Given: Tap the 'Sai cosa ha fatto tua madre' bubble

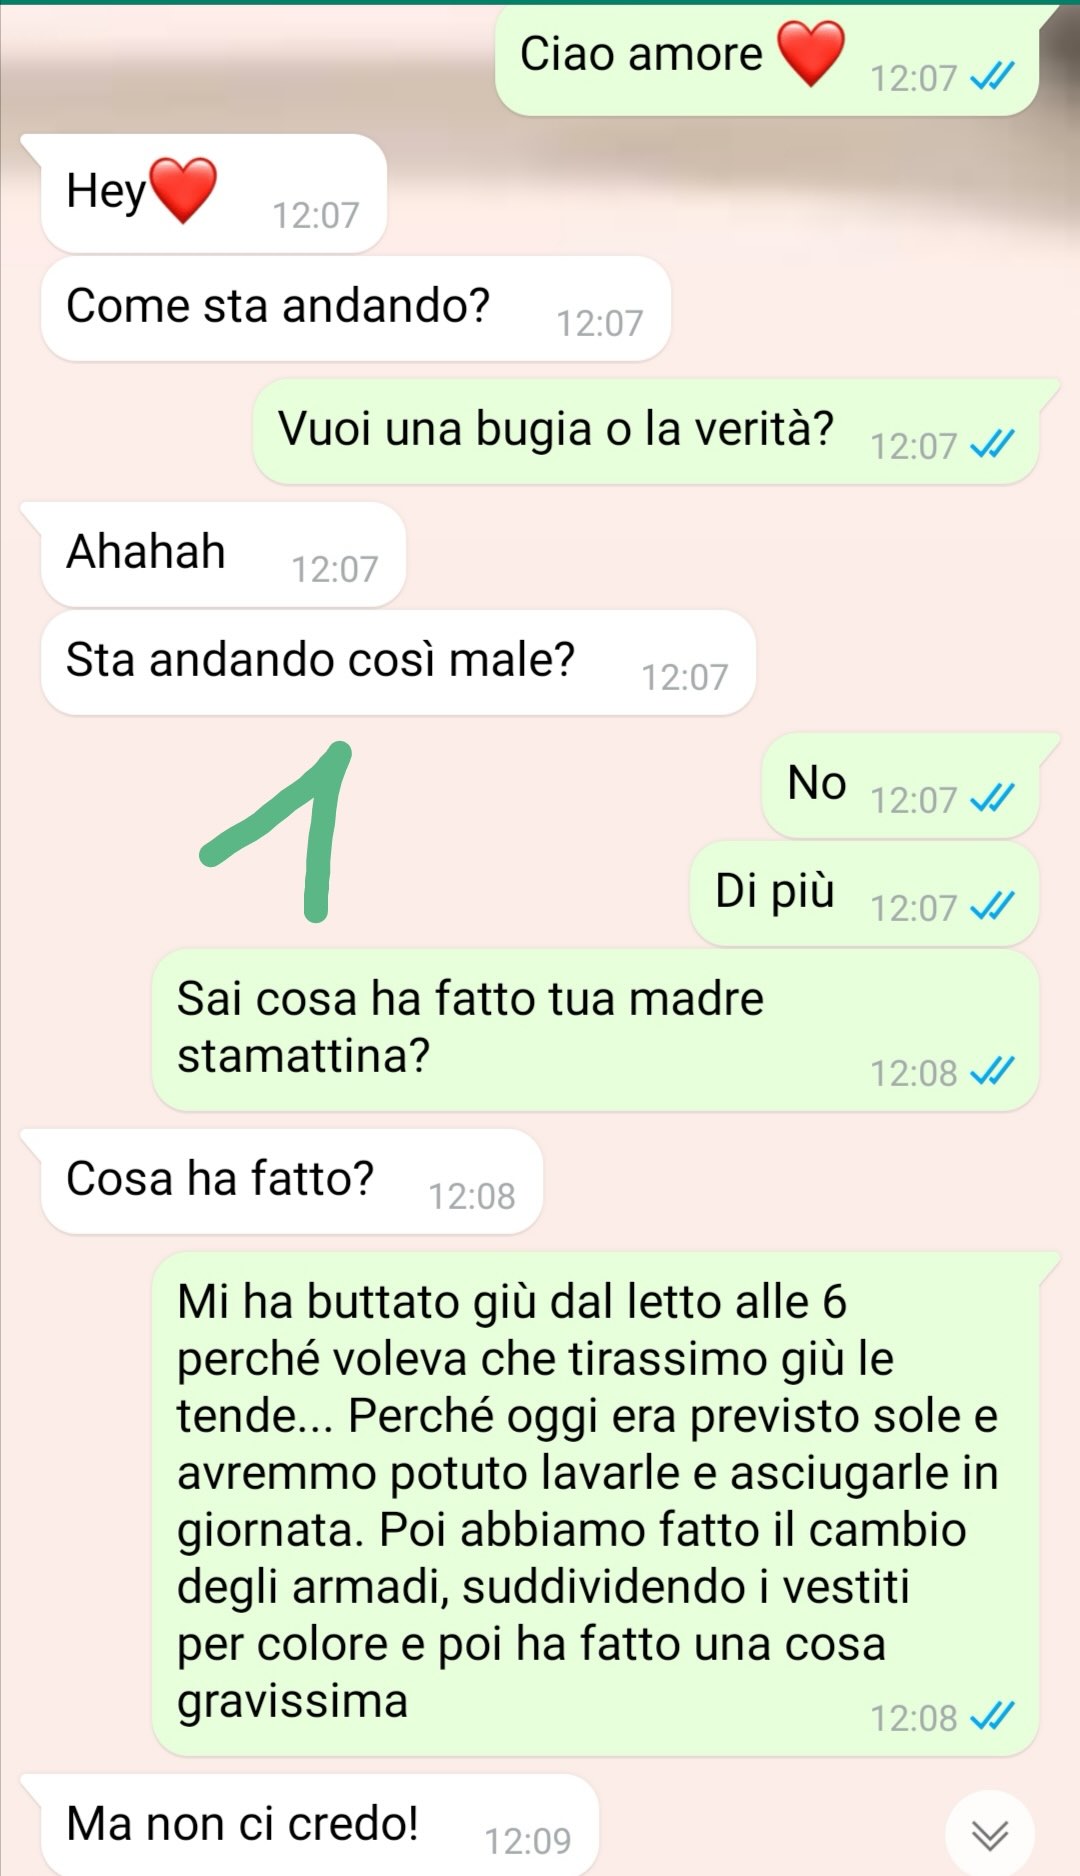Looking at the screenshot, I should coord(595,1030).
